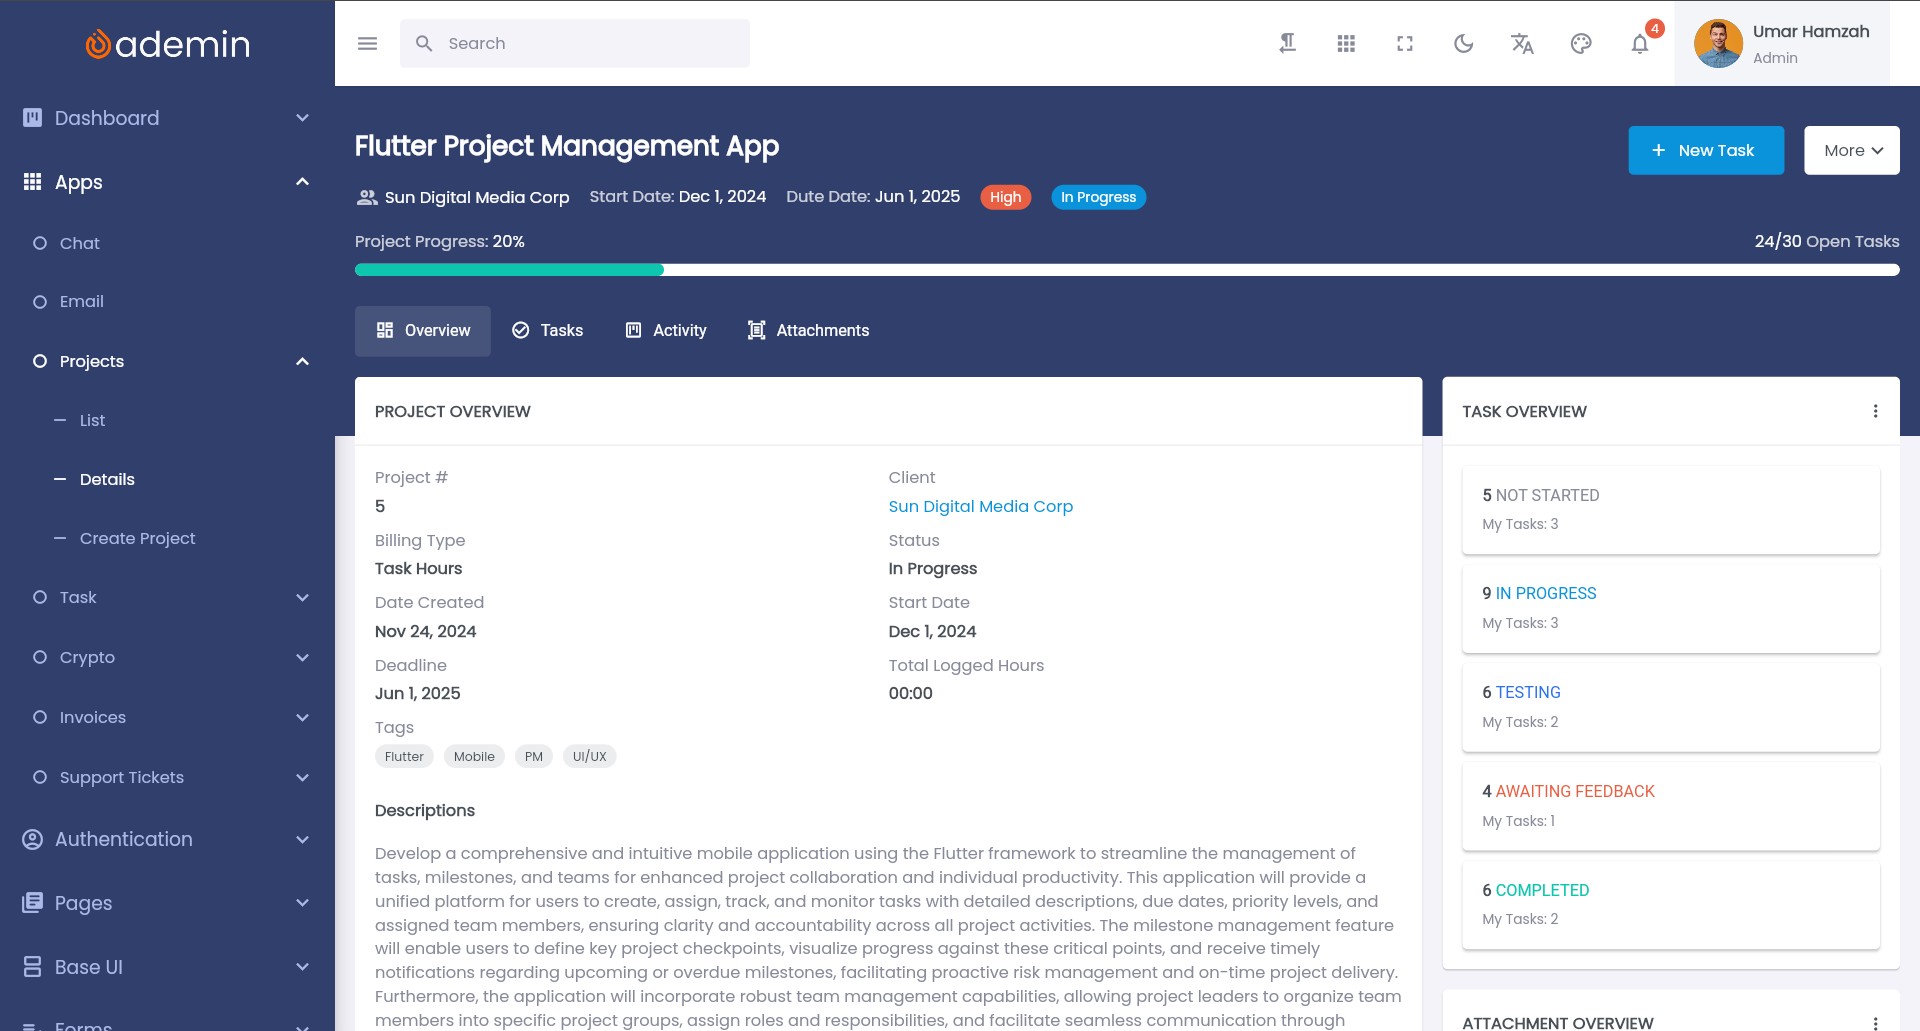The image size is (1920, 1031).
Task: Toggle dark mode with moon icon
Action: tap(1464, 44)
